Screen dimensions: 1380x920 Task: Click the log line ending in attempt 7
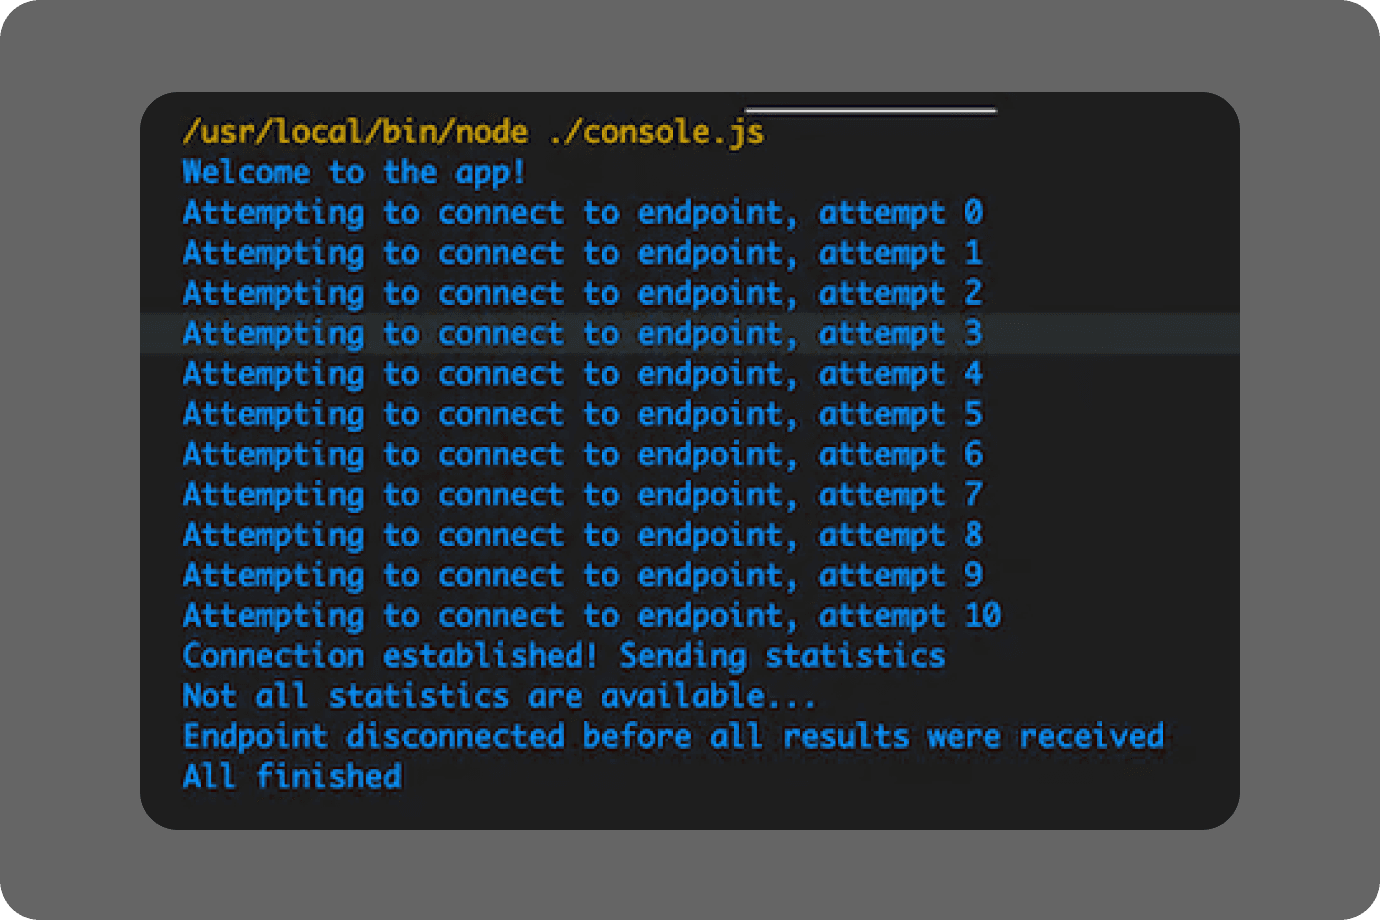coord(583,494)
